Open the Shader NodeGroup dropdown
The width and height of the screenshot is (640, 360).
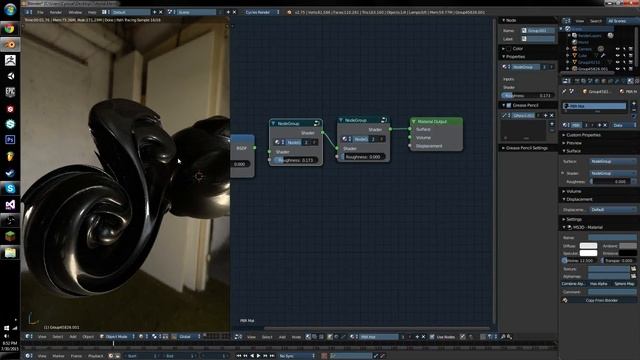[x=613, y=173]
